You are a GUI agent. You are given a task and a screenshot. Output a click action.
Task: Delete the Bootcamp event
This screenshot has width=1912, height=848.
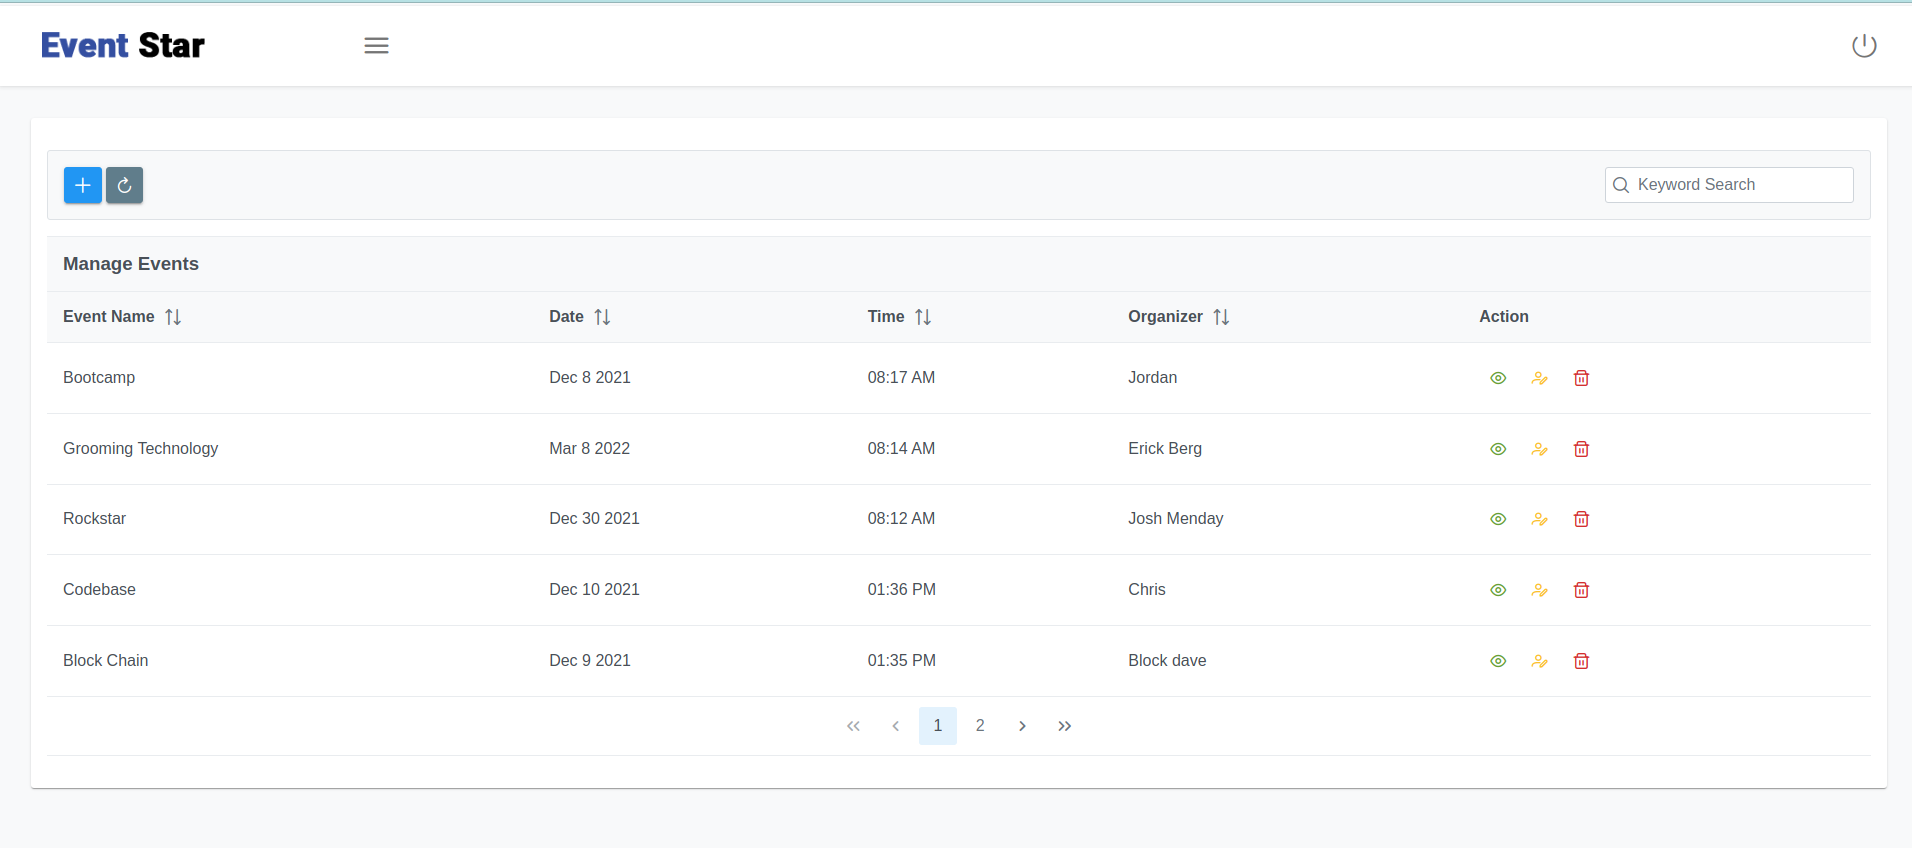point(1581,378)
